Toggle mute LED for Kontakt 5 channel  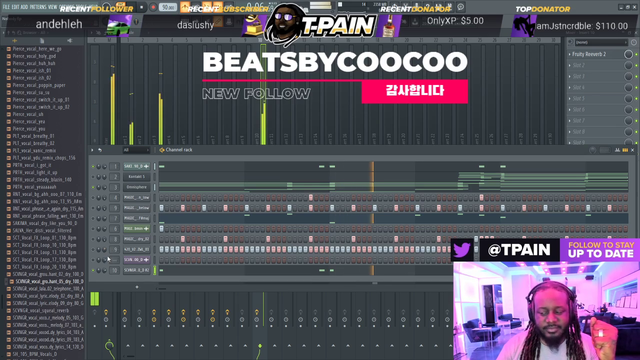coord(93,177)
